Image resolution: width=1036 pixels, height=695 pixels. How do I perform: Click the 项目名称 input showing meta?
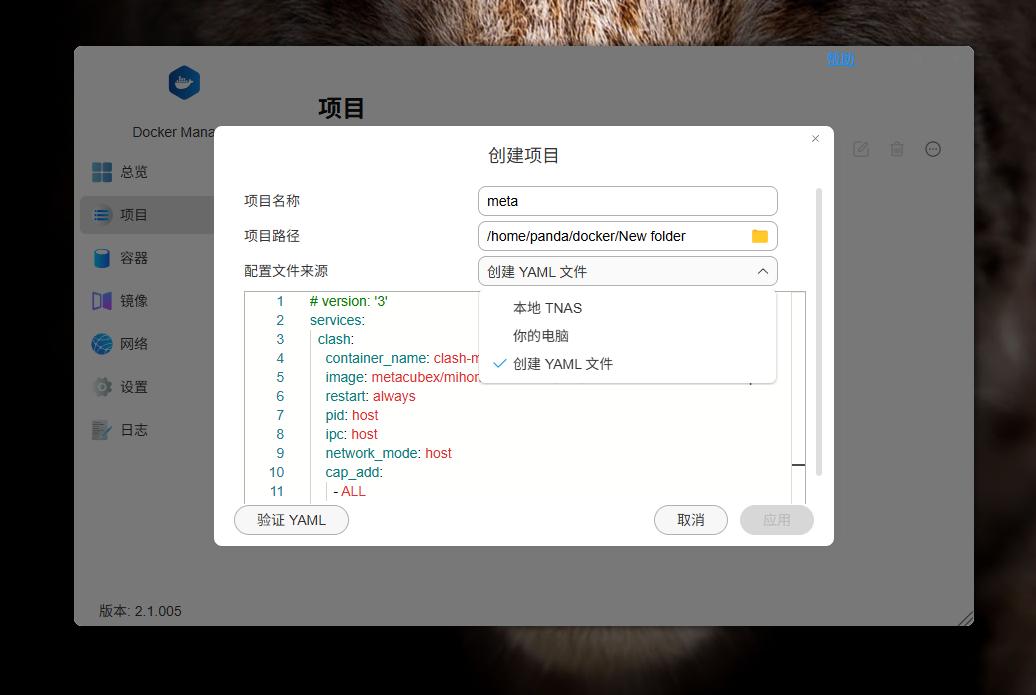coord(627,201)
